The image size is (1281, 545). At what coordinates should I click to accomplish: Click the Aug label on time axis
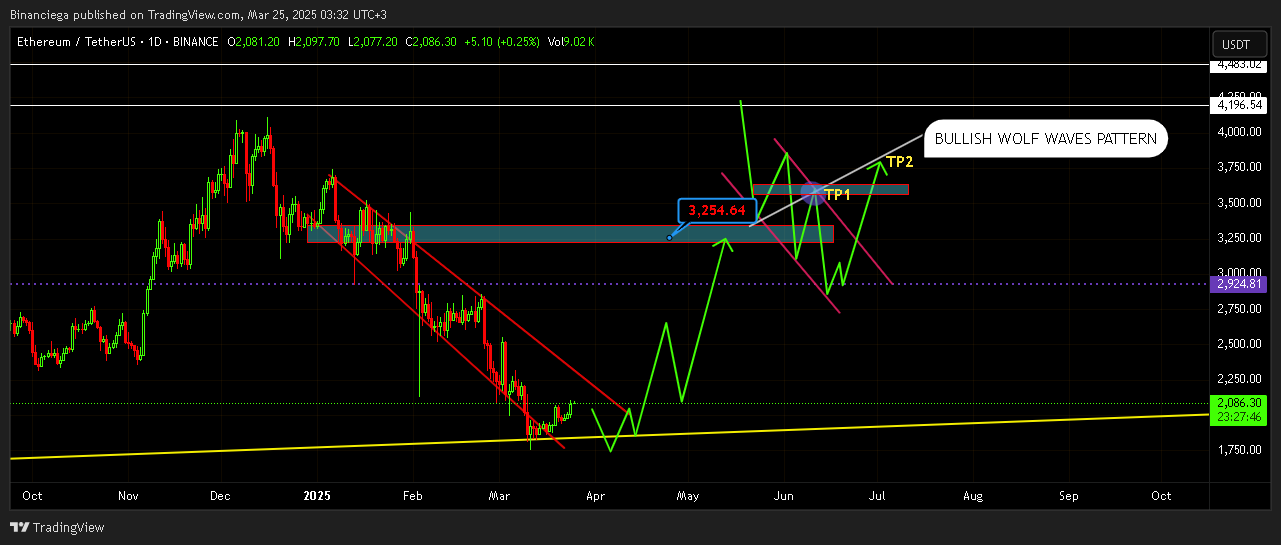pyautogui.click(x=973, y=495)
